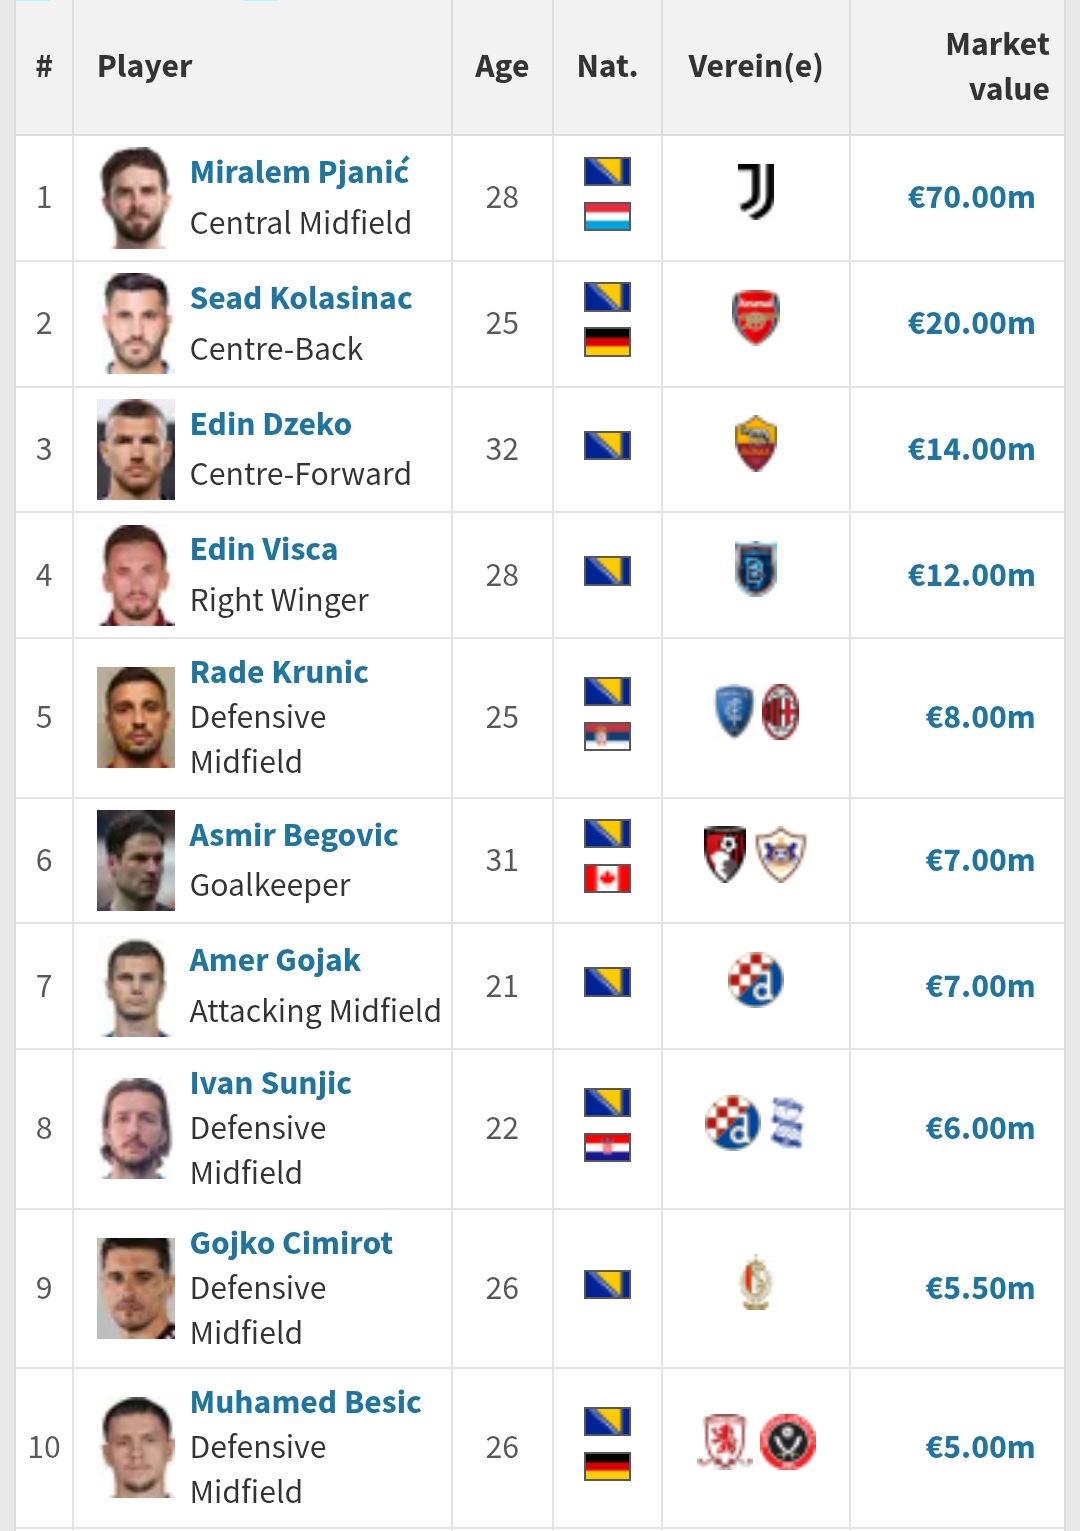
Task: Click Gojko Cimirot's €5.50m market value
Action: (979, 1288)
